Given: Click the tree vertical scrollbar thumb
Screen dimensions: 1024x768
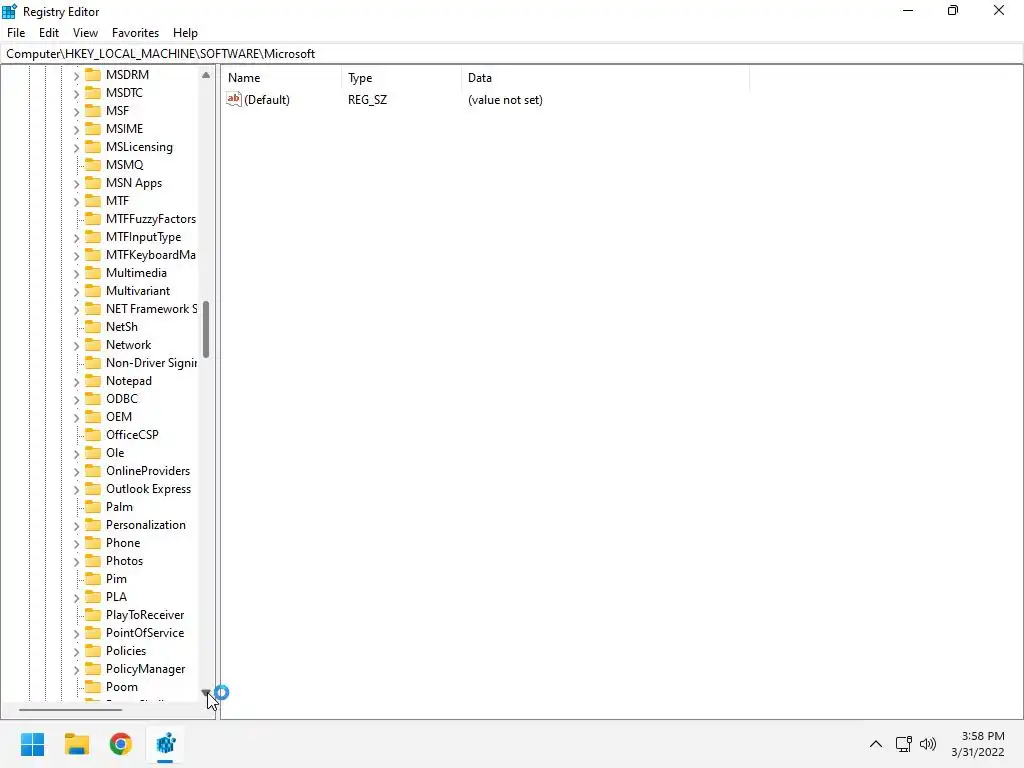Looking at the screenshot, I should (206, 329).
